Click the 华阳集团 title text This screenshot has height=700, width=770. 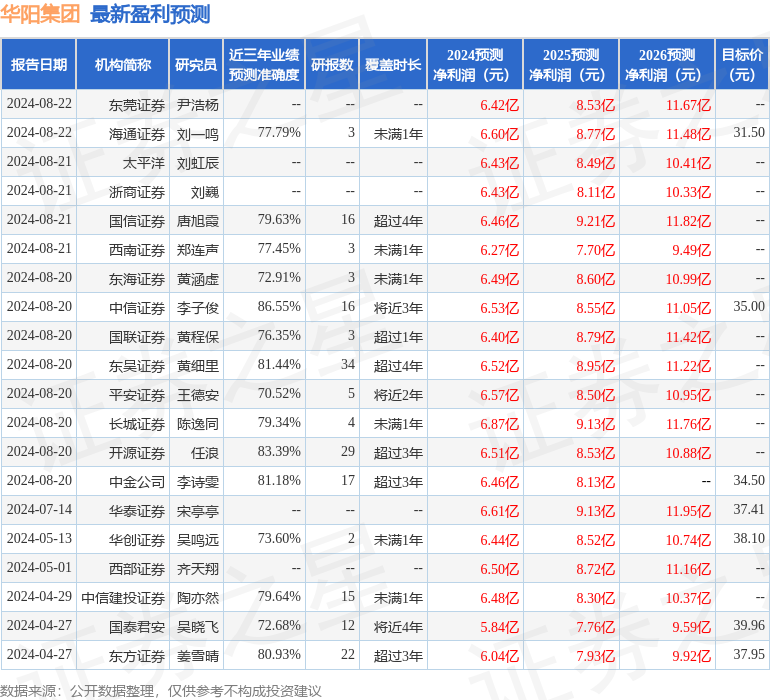click(x=40, y=14)
